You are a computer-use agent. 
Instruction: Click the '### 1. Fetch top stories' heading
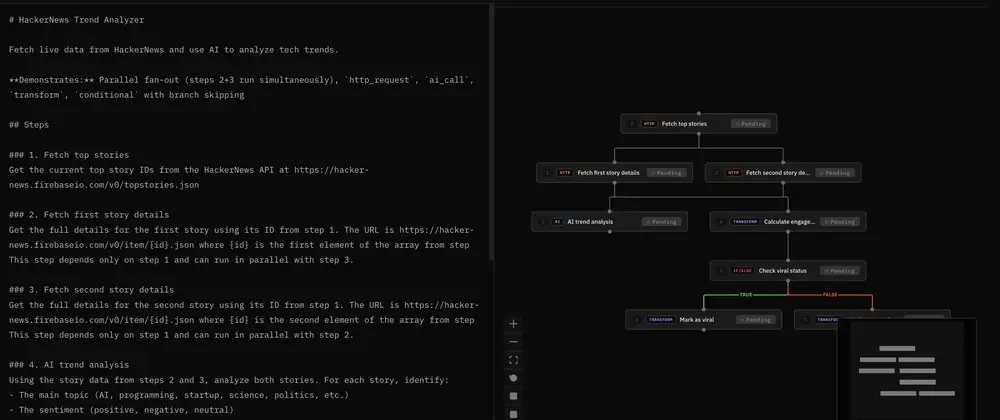coord(69,155)
